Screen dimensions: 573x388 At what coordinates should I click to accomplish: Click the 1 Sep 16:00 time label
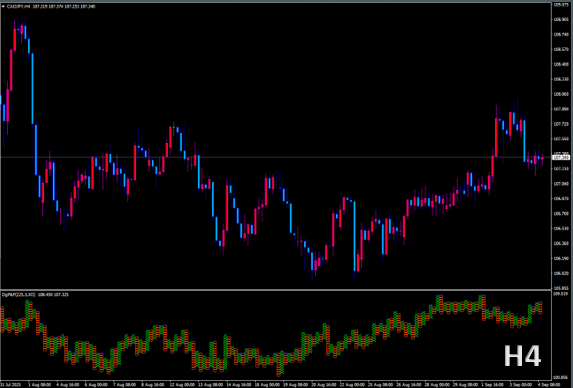point(494,385)
